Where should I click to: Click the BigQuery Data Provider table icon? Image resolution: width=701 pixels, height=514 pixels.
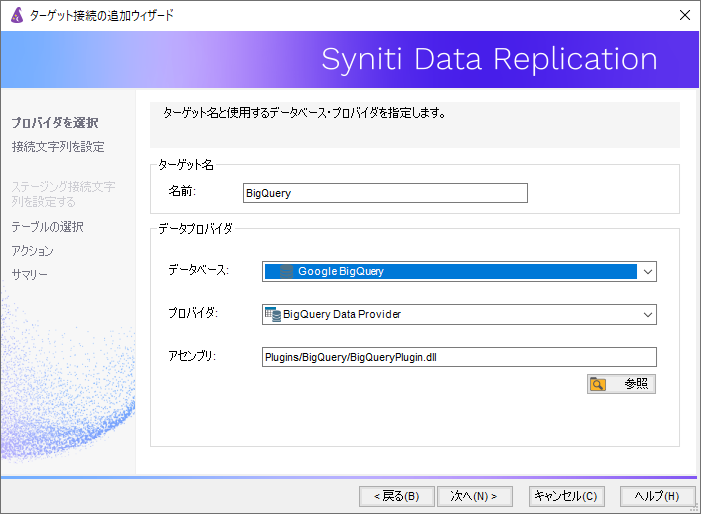coord(272,315)
